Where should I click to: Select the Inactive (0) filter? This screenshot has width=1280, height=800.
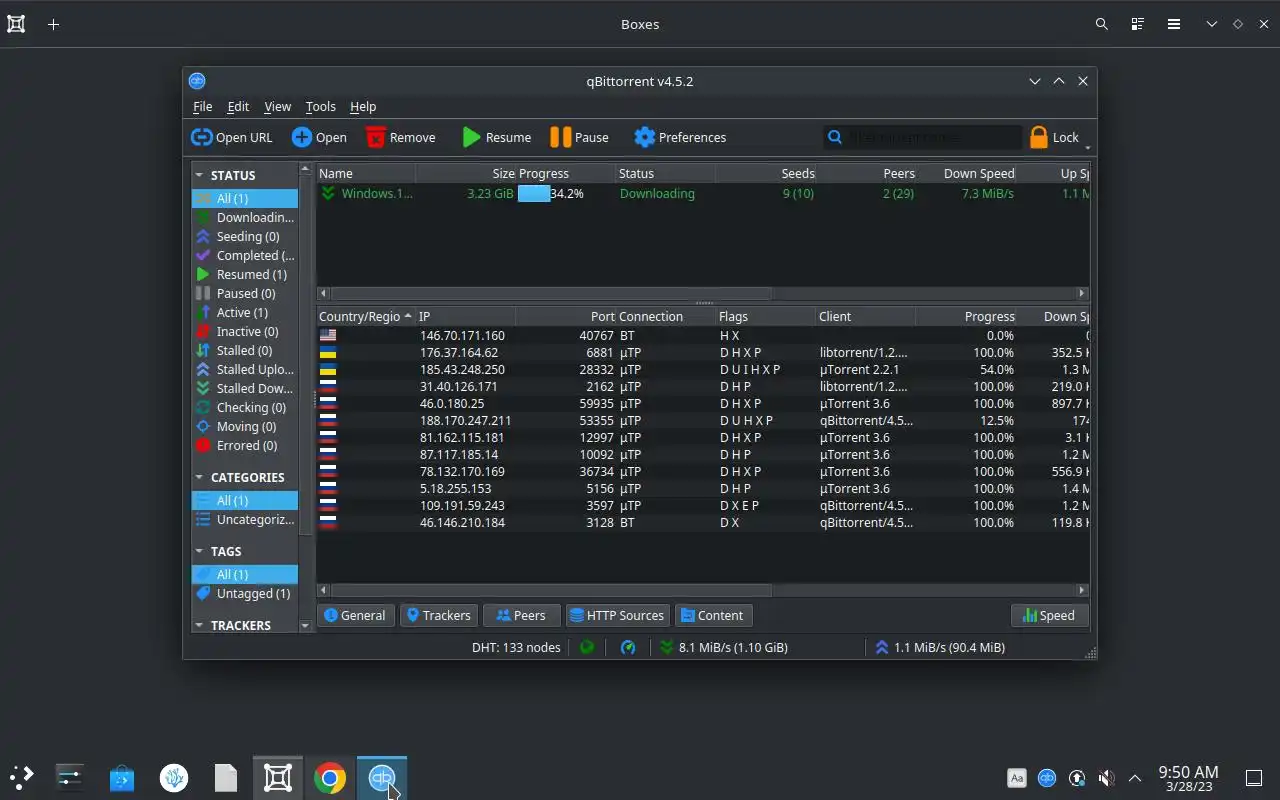click(x=245, y=331)
